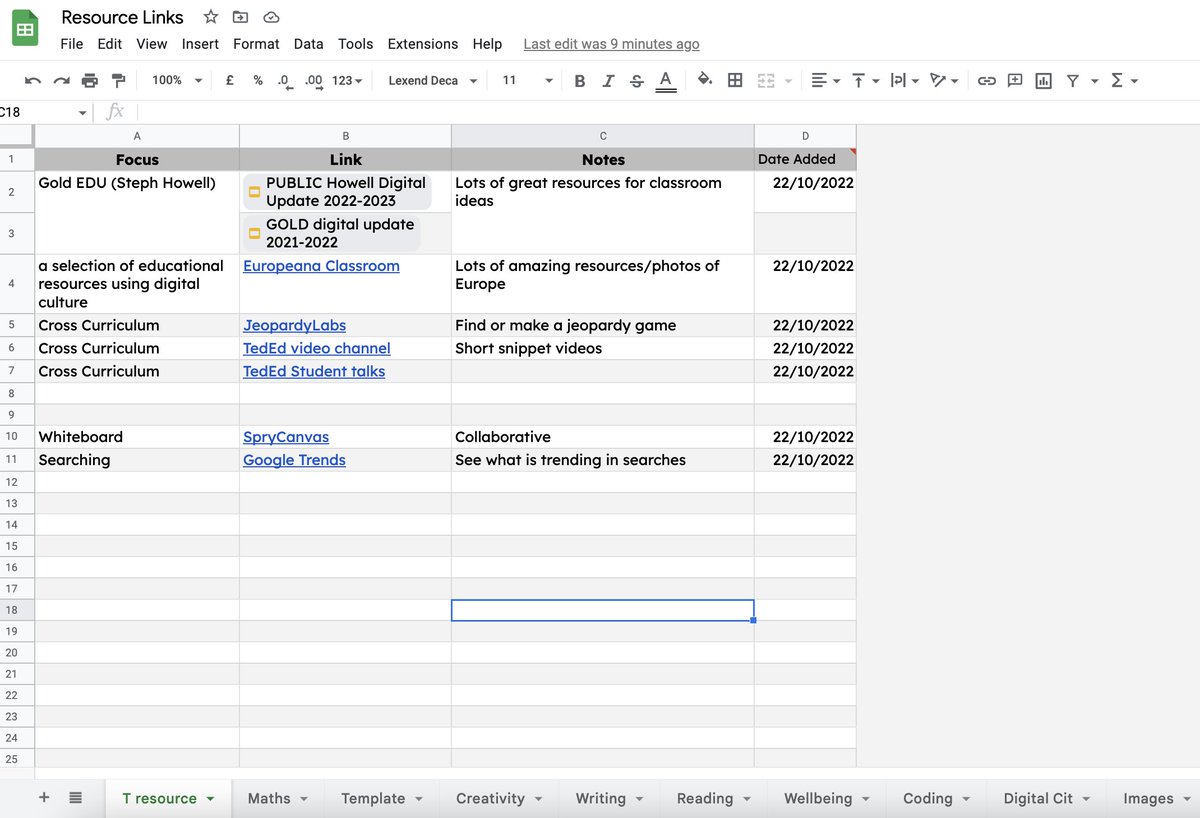The image size is (1200, 818).
Task: Increase decimal places icon
Action: click(x=313, y=81)
